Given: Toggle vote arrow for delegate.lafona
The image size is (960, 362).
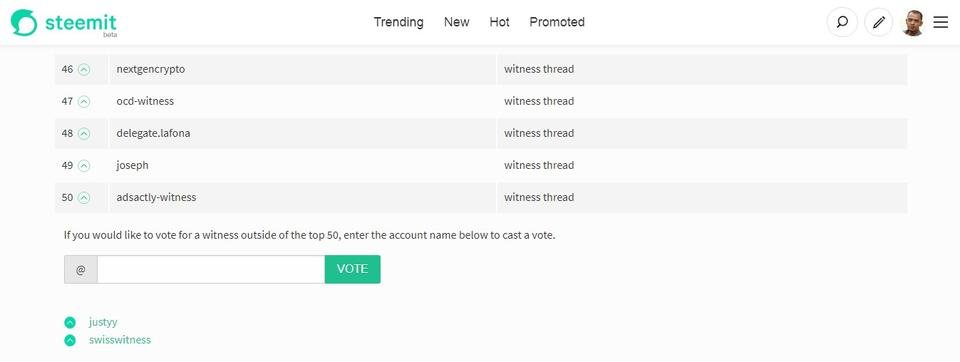Looking at the screenshot, I should (84, 133).
